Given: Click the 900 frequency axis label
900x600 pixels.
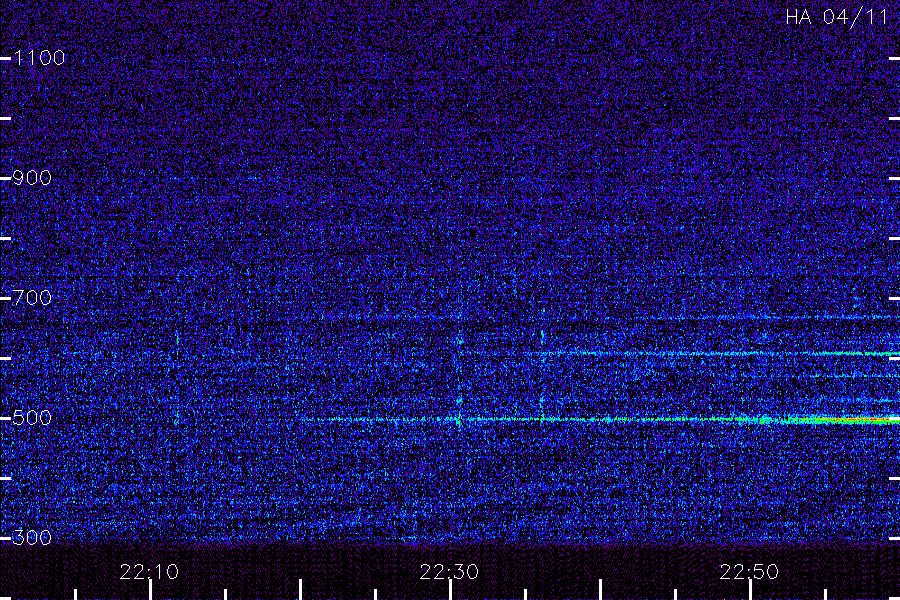Looking at the screenshot, I should pos(32,177).
